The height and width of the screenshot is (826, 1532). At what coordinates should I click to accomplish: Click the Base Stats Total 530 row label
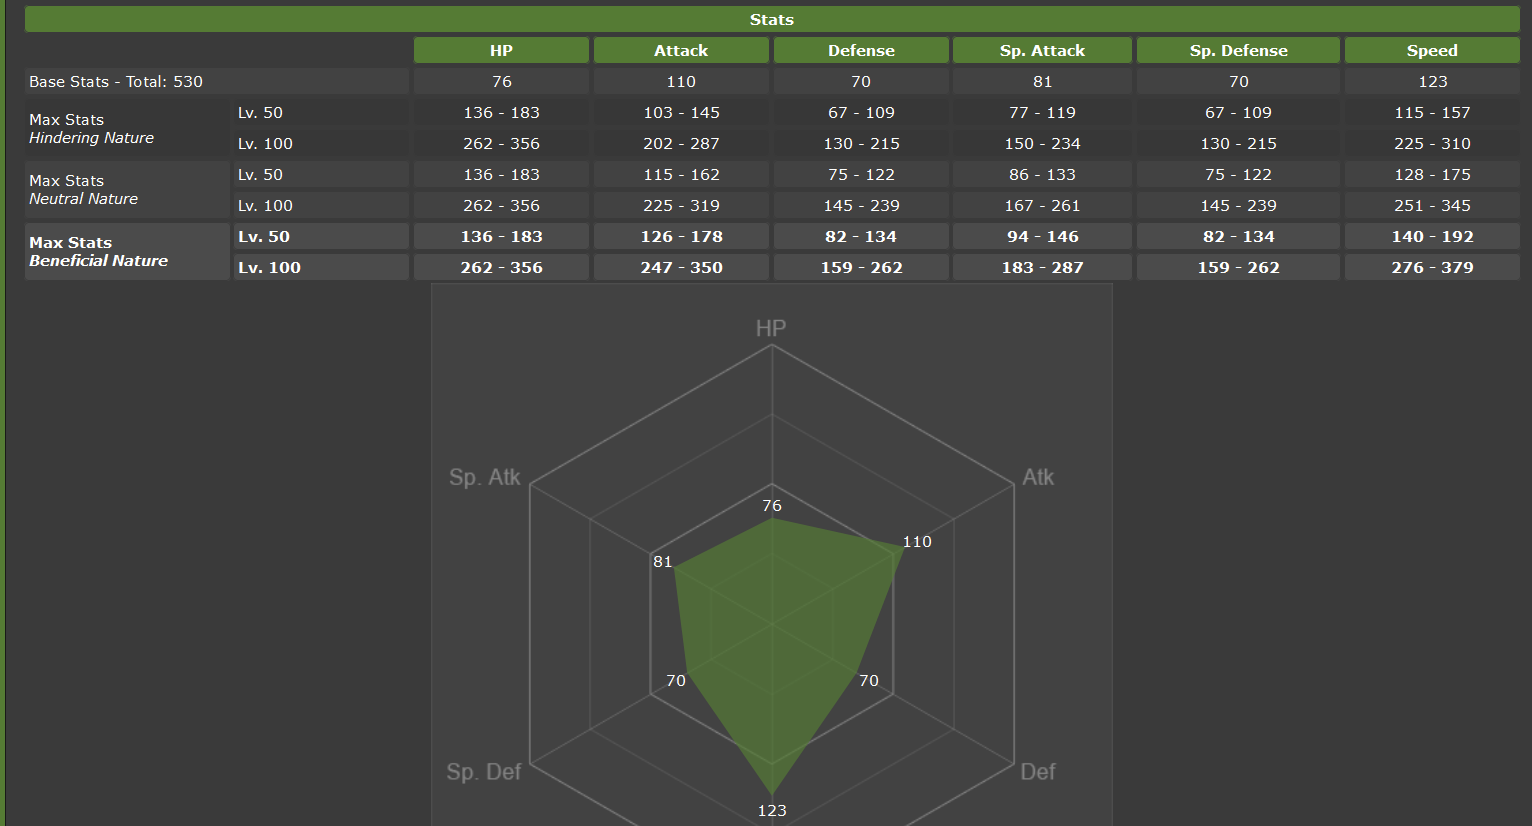116,81
